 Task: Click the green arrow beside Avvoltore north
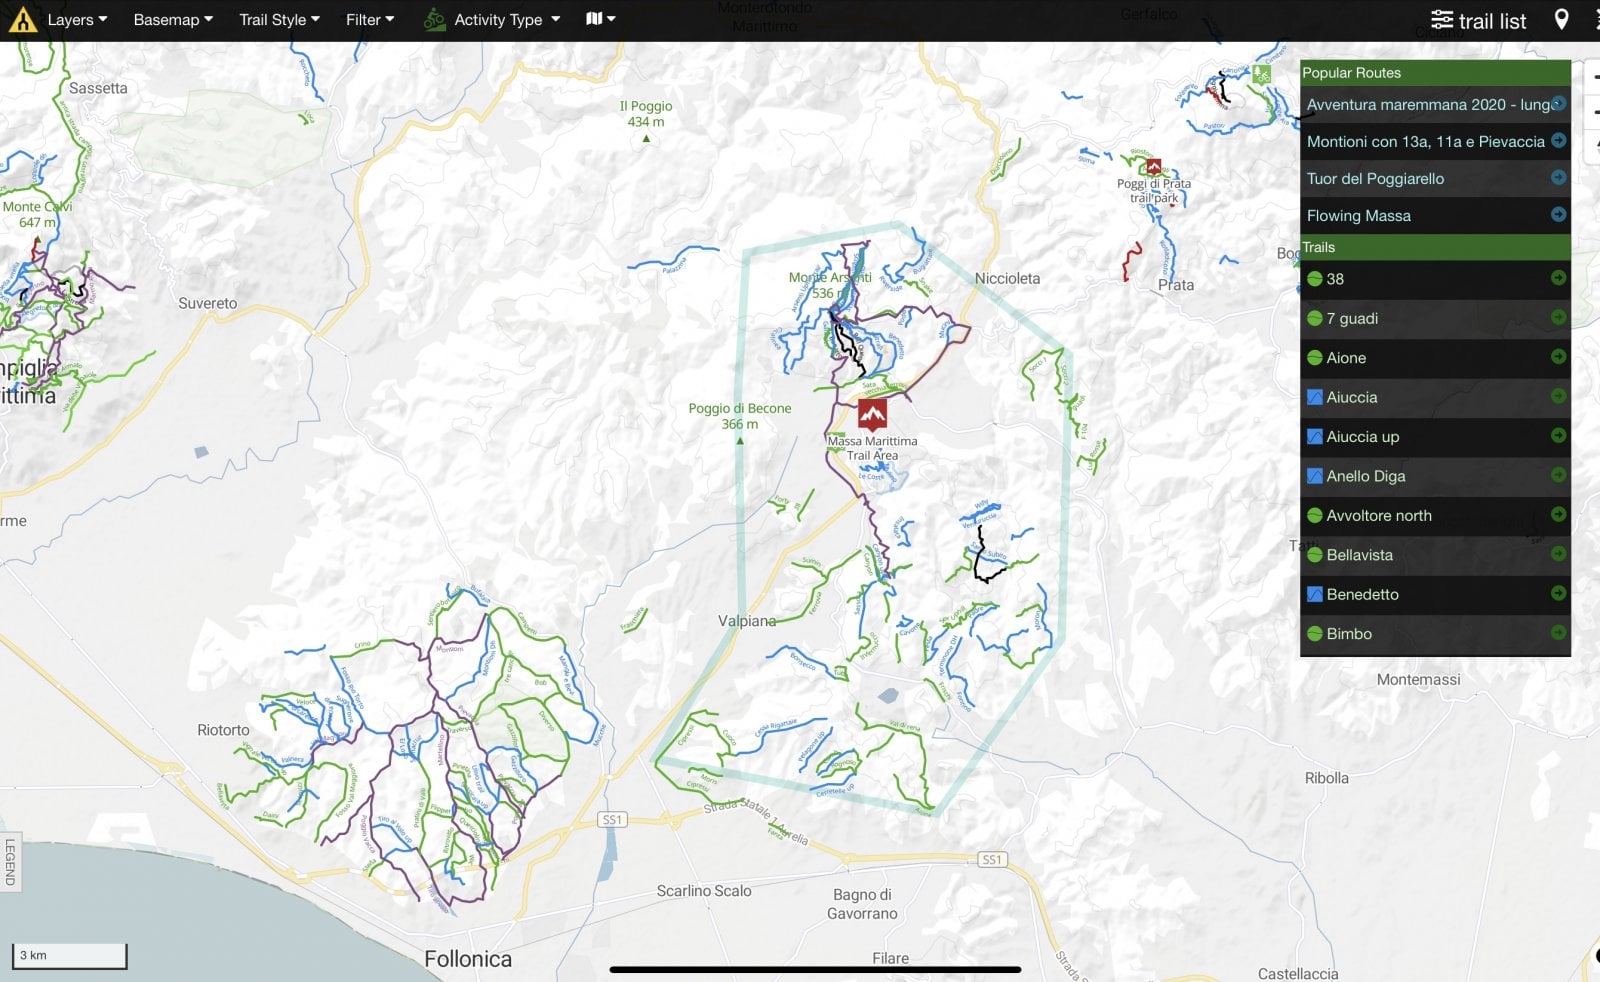point(1558,514)
